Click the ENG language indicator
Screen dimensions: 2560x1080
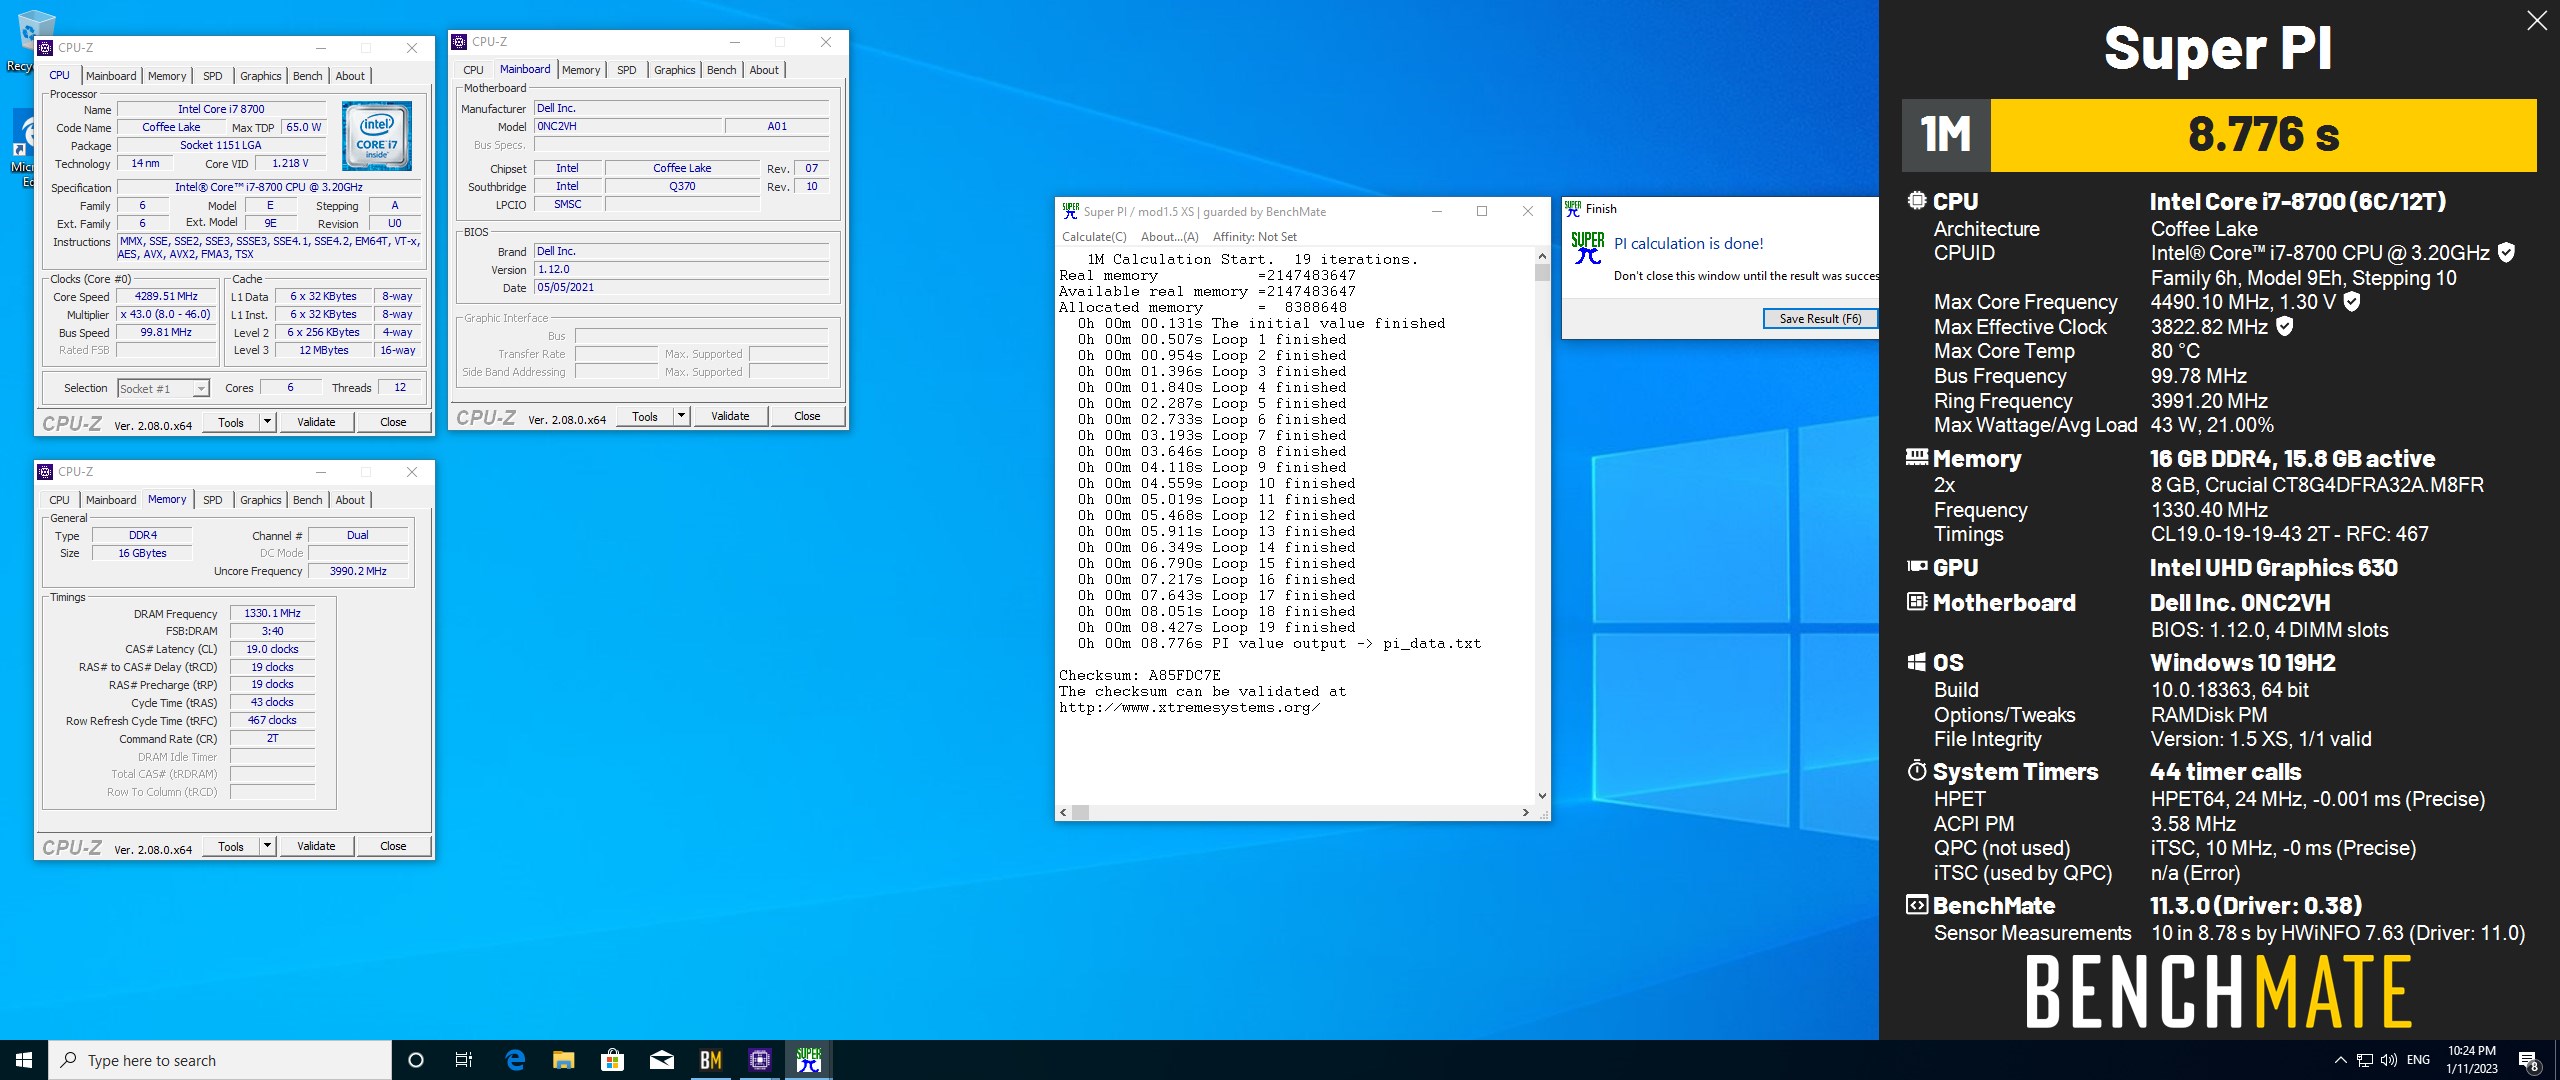click(x=2419, y=1060)
